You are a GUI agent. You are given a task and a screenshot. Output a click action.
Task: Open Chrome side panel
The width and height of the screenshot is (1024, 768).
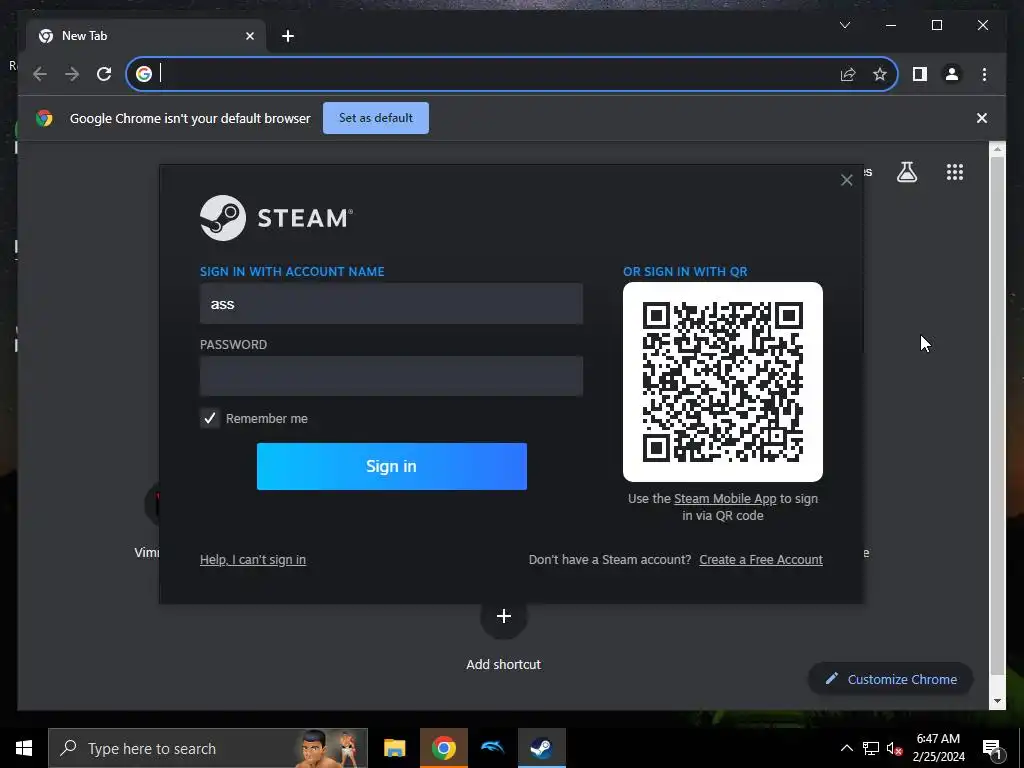click(x=920, y=74)
